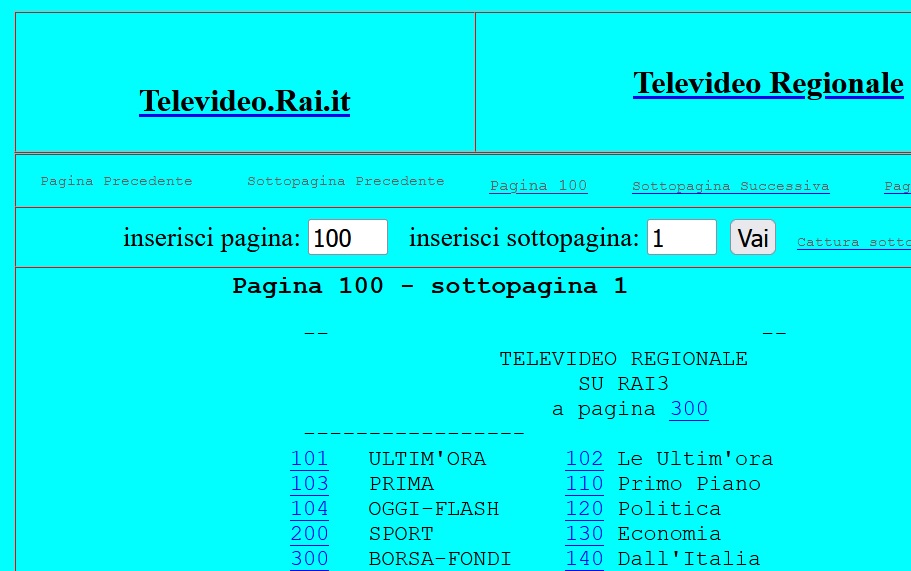Click the Le Ultim'ora label text
Screen dimensions: 911x571
coord(695,459)
